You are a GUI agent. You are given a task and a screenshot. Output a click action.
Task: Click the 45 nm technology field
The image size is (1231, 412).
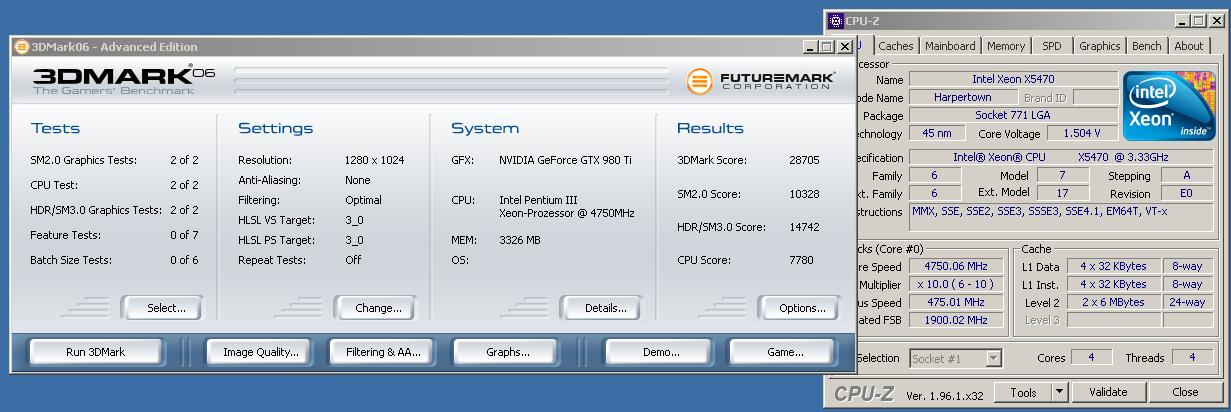(x=937, y=134)
